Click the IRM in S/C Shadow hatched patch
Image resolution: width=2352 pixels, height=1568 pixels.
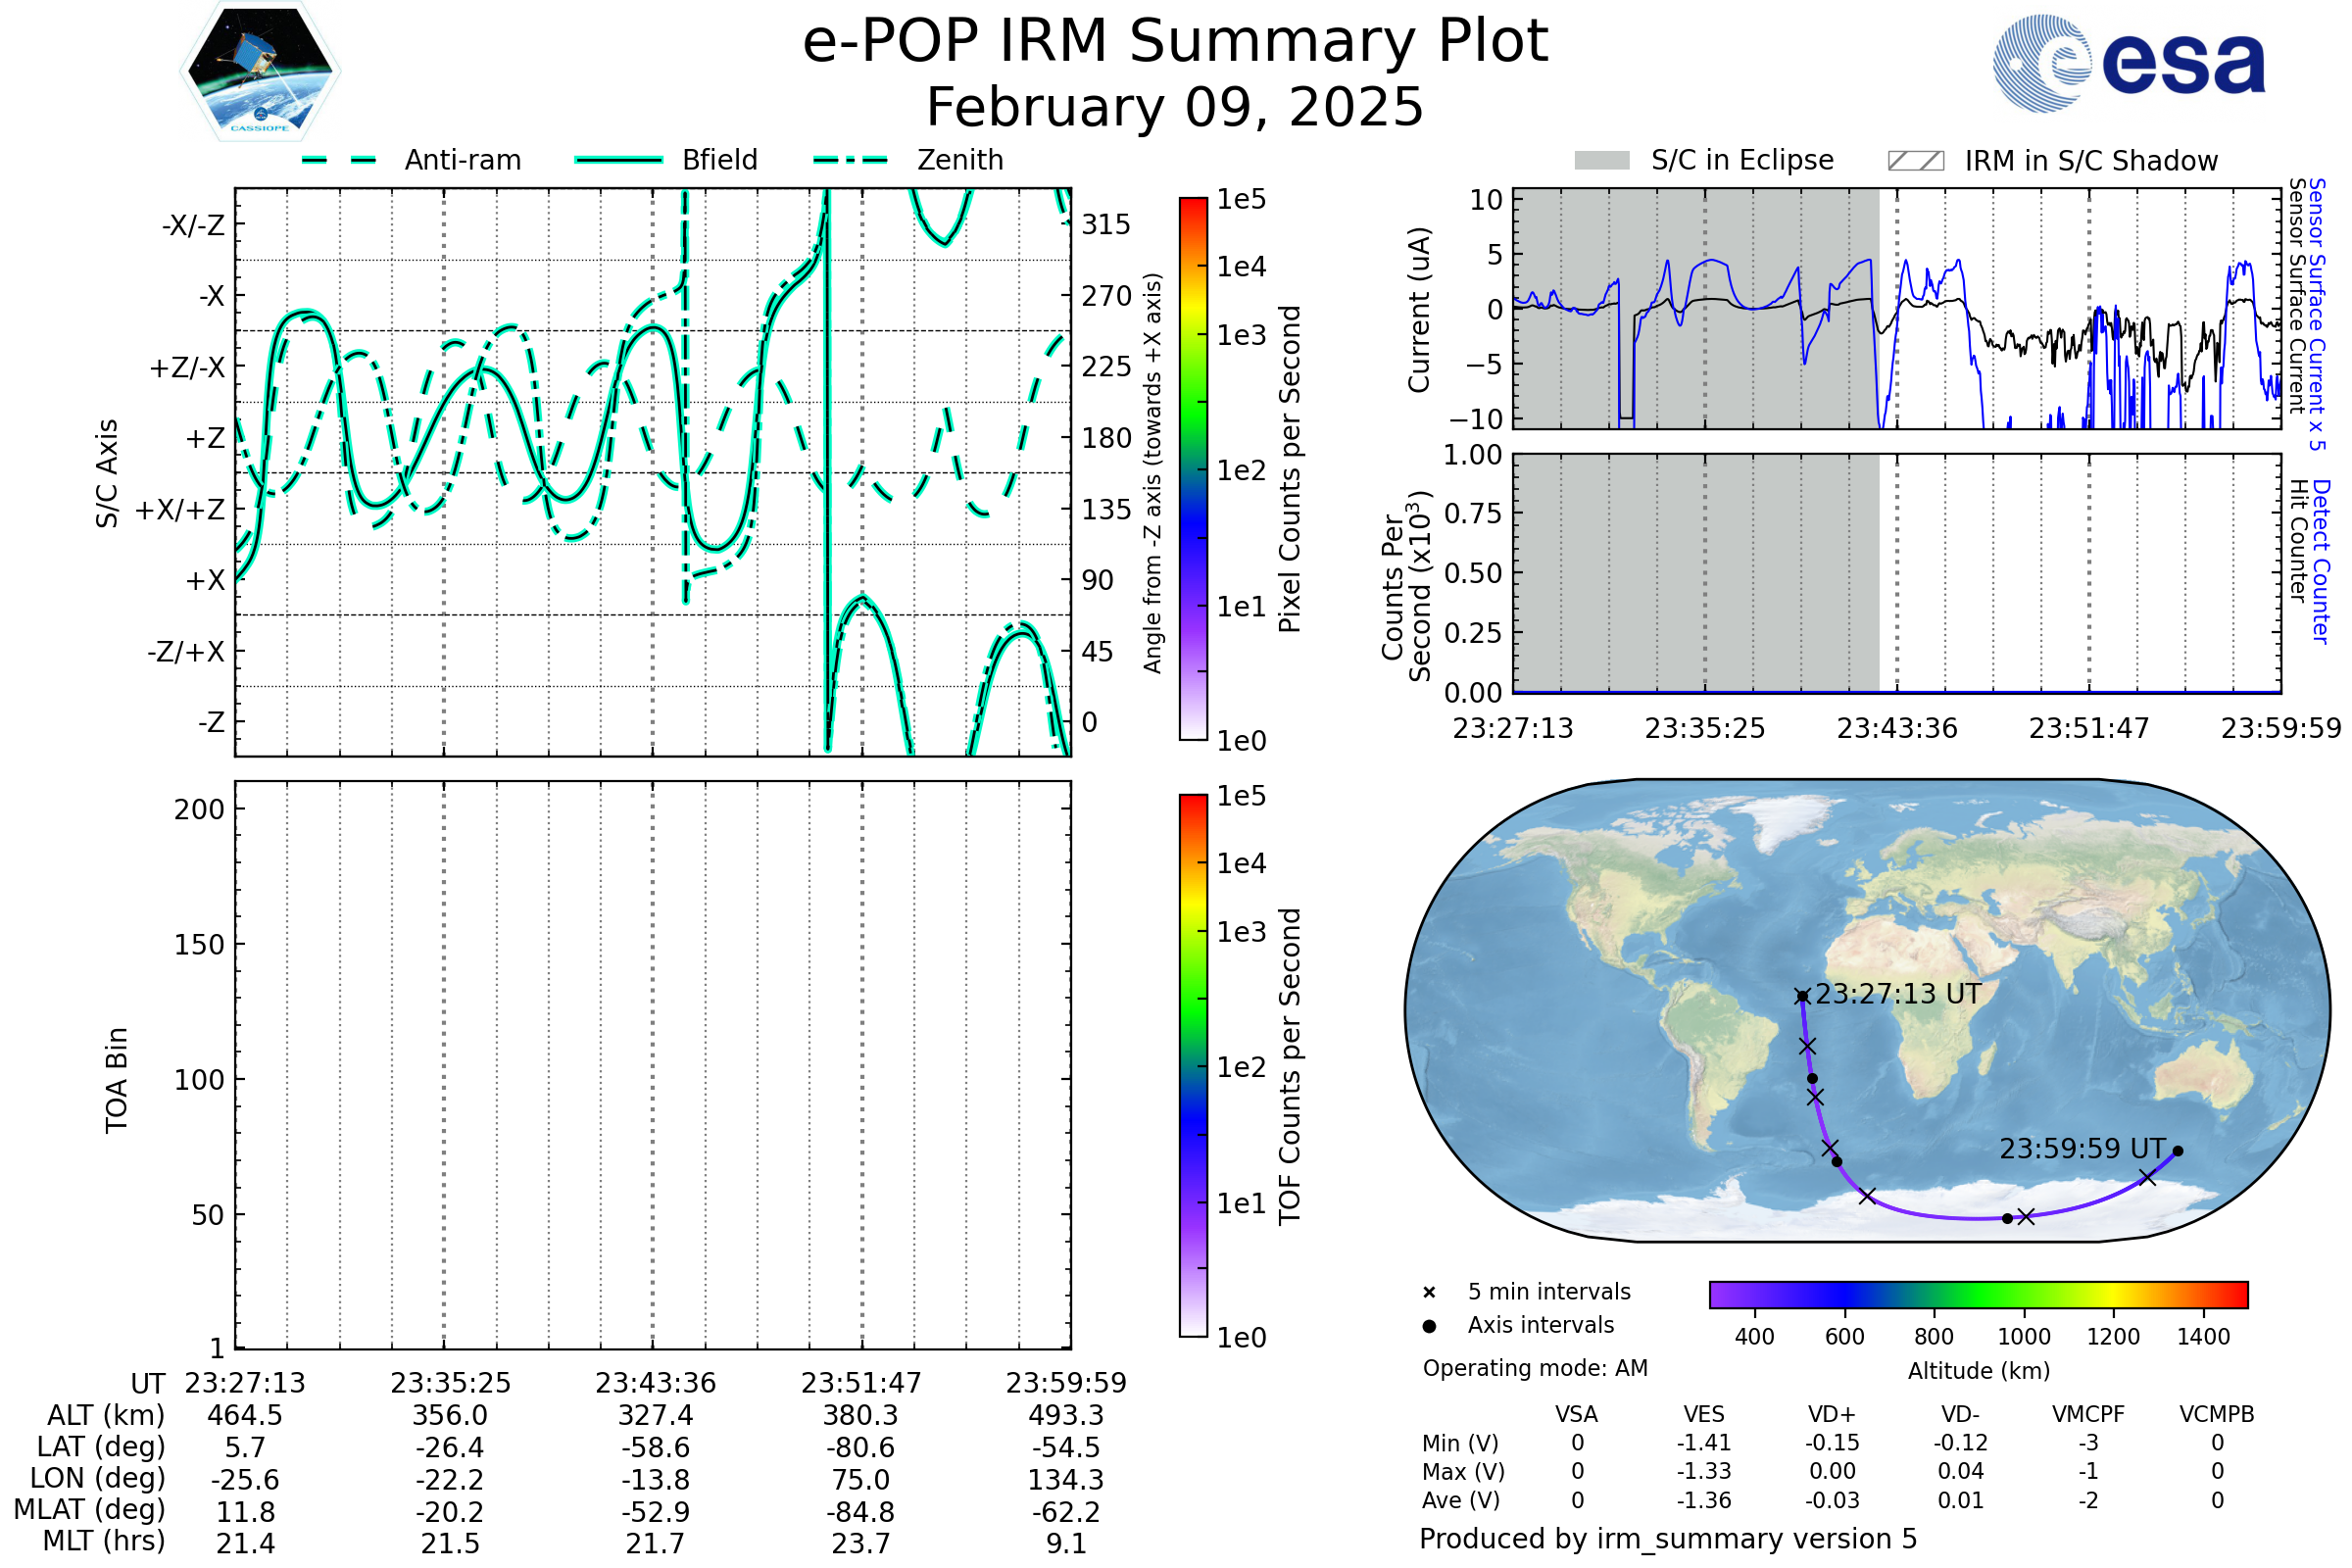(x=1916, y=161)
